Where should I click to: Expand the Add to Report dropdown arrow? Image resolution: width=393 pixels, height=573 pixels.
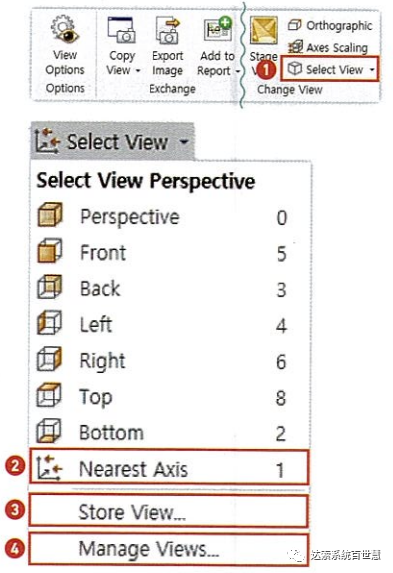point(237,71)
